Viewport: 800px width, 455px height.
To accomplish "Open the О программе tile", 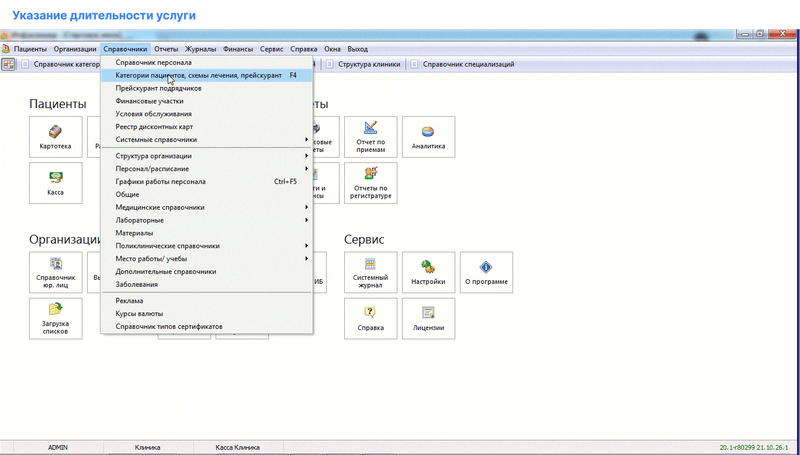I will pos(486,272).
